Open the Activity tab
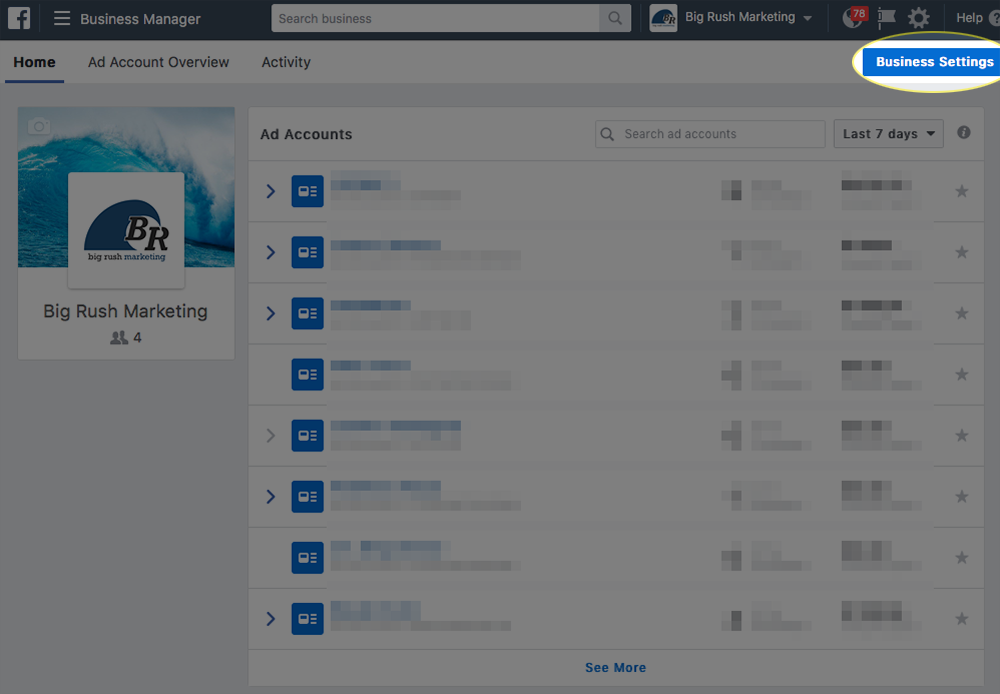This screenshot has height=694, width=1000. point(286,62)
